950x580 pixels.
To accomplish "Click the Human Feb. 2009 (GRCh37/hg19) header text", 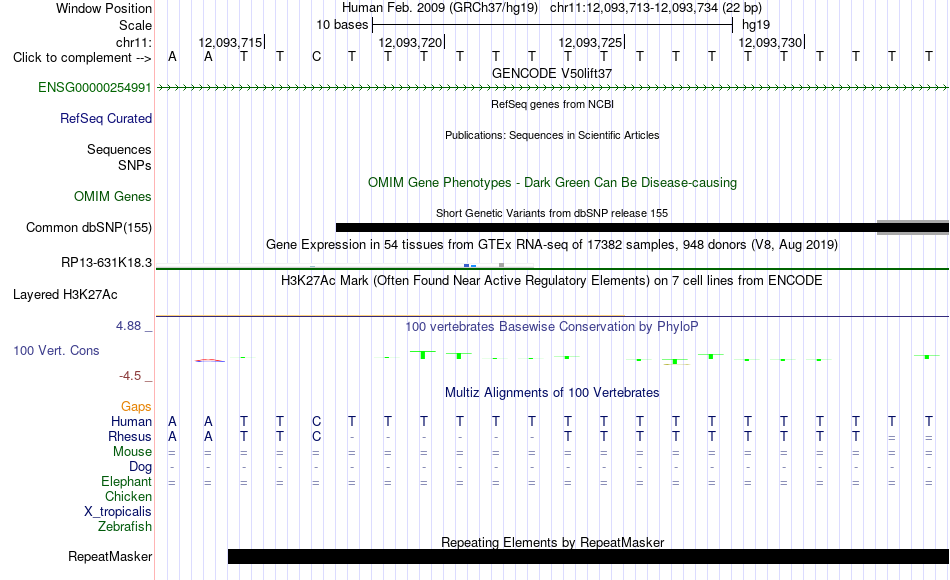I will coord(440,8).
